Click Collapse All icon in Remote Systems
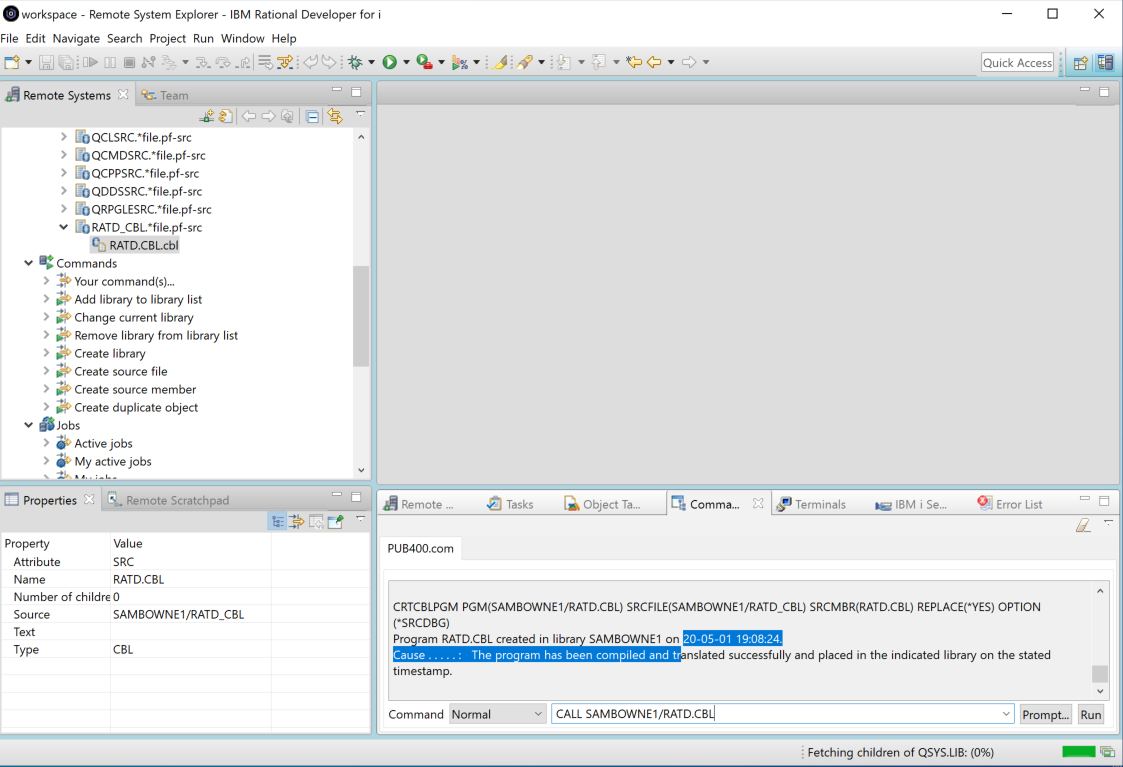This screenshot has height=767, width=1123. point(312,117)
